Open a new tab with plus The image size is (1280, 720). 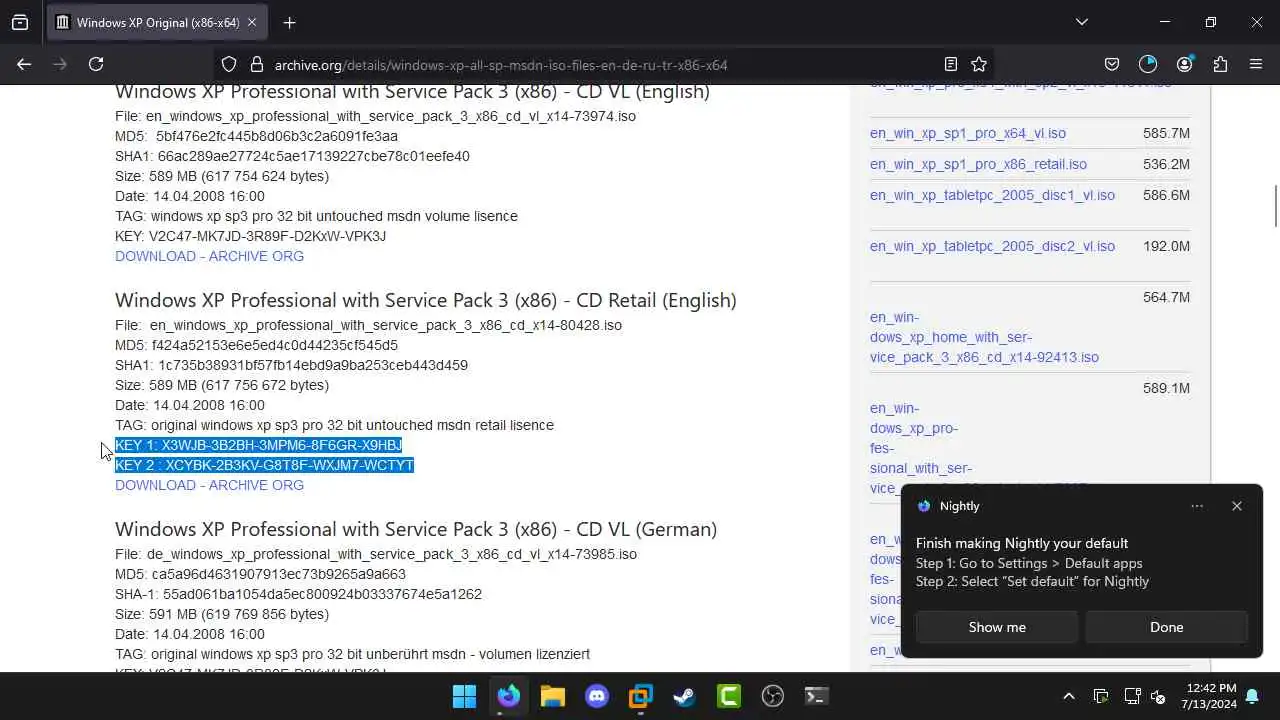(289, 22)
